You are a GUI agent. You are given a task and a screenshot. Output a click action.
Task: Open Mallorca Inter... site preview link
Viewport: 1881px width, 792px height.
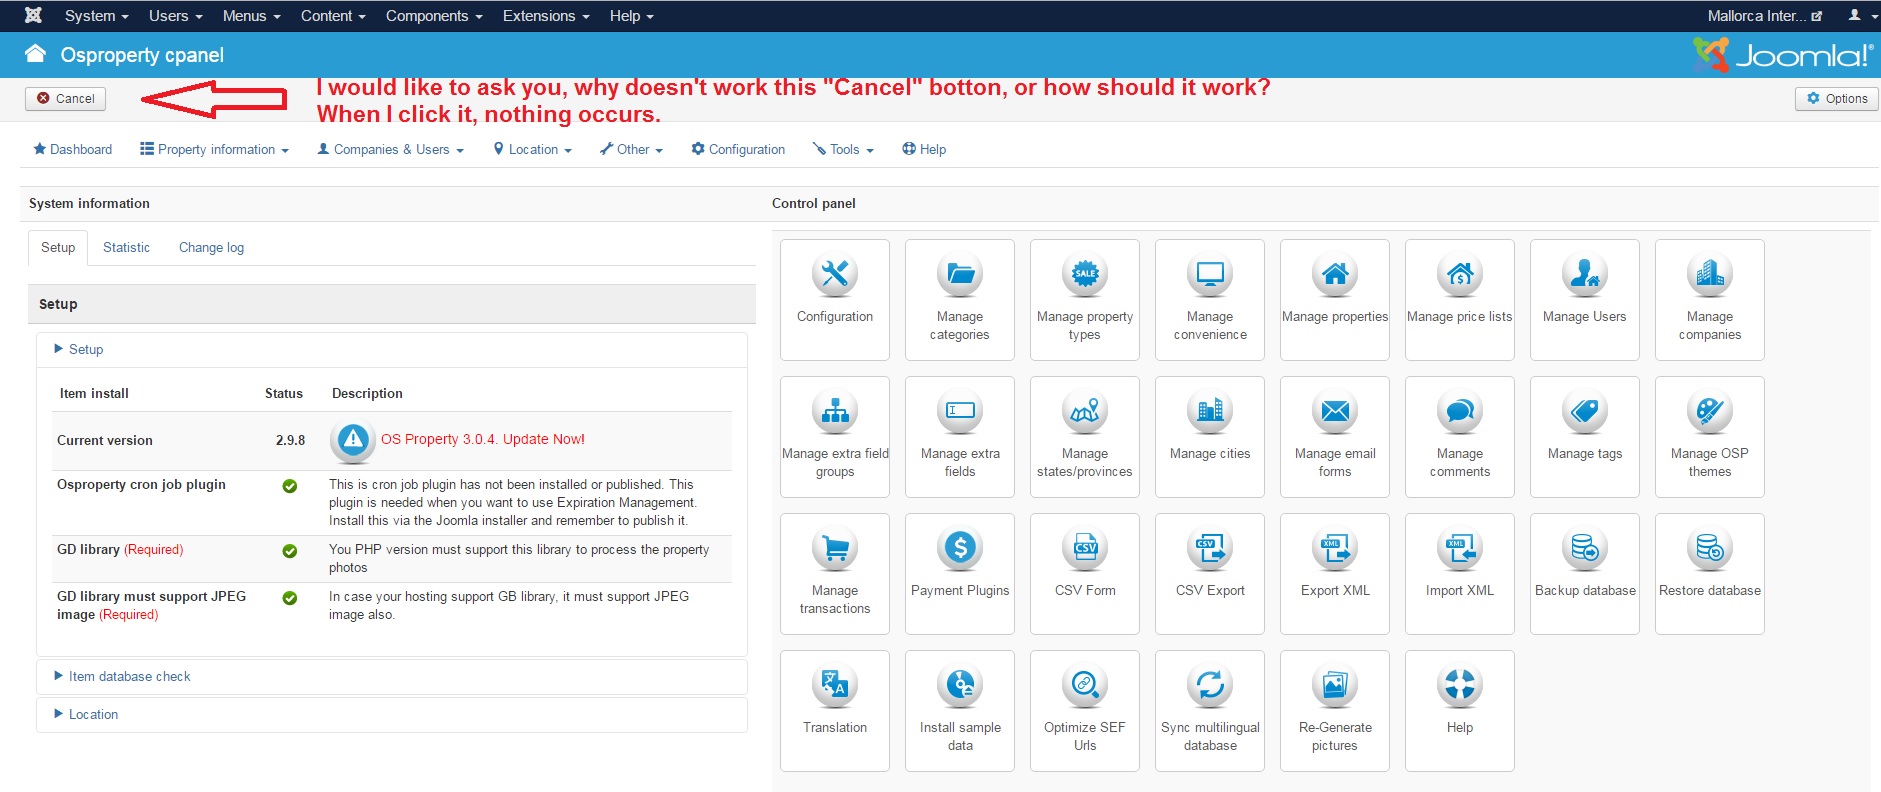(1764, 16)
